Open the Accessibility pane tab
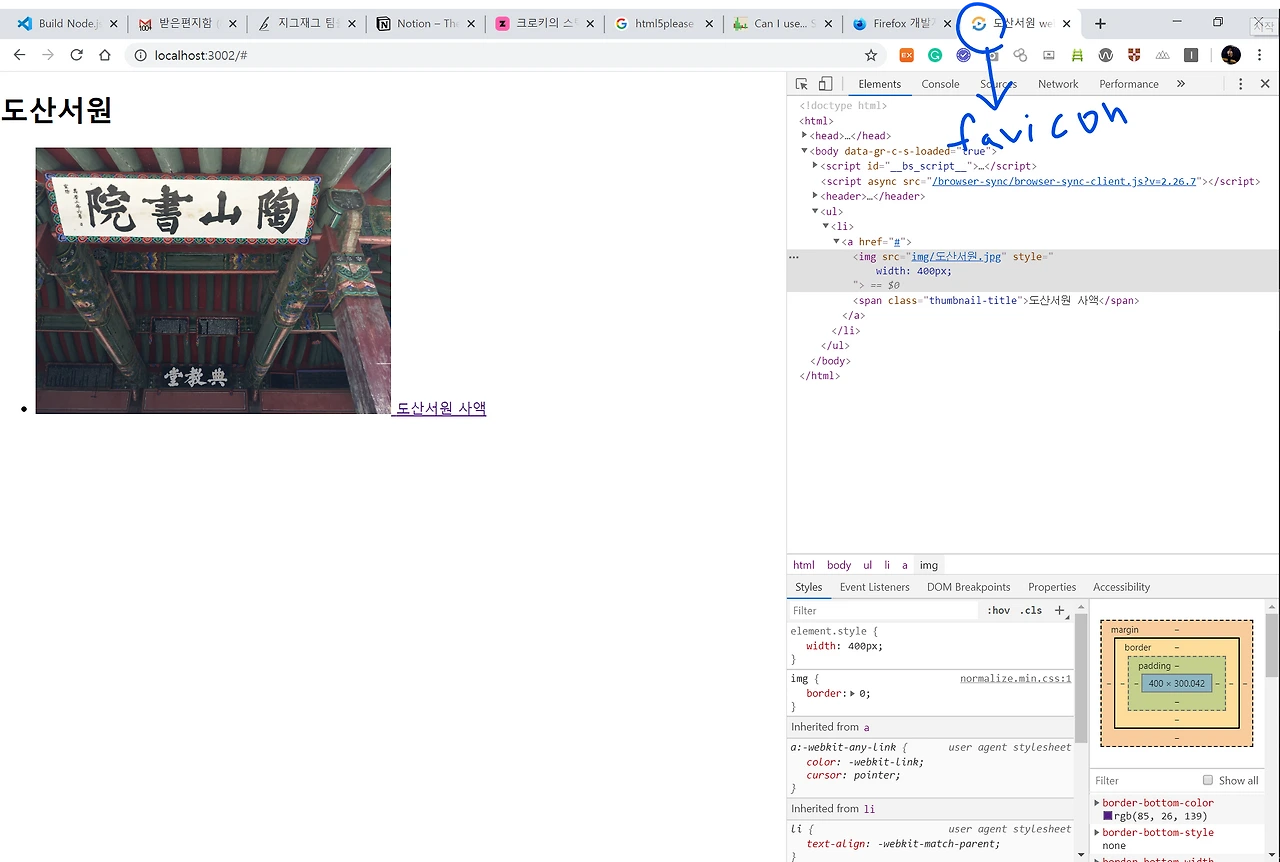The image size is (1280, 862). [1121, 587]
